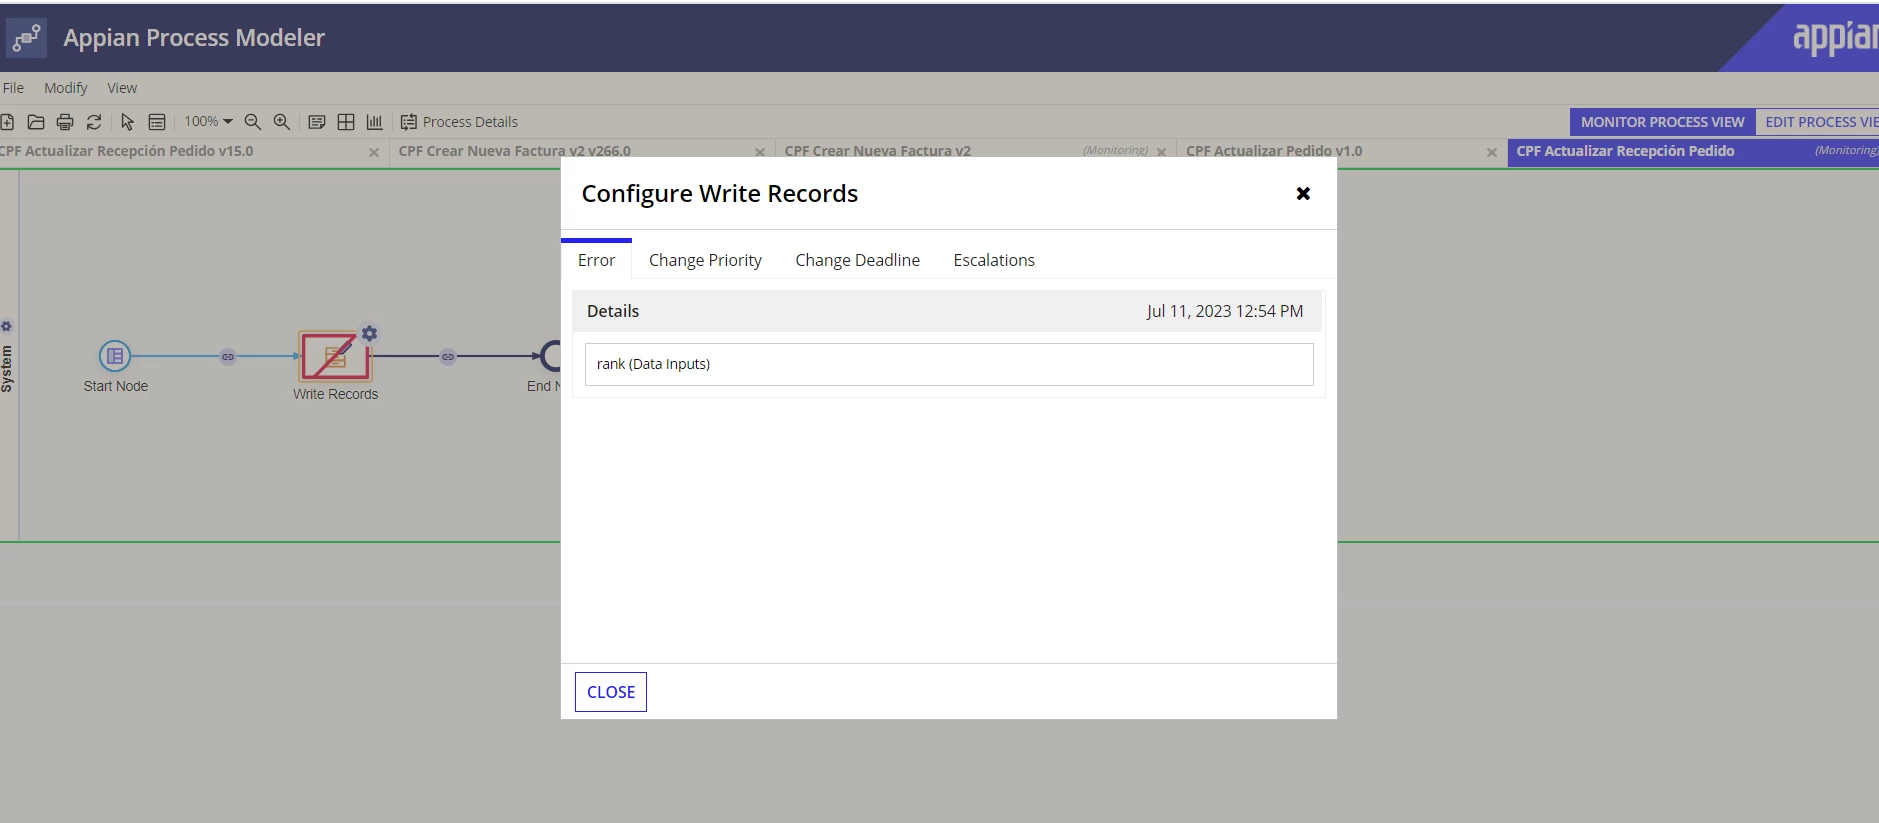Click the End Node circle on canvas
This screenshot has height=823, width=1879.
tap(550, 355)
